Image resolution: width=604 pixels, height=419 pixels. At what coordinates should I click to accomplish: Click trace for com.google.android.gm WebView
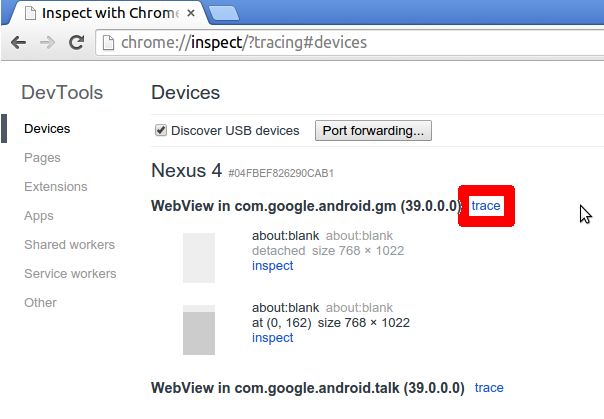point(486,206)
